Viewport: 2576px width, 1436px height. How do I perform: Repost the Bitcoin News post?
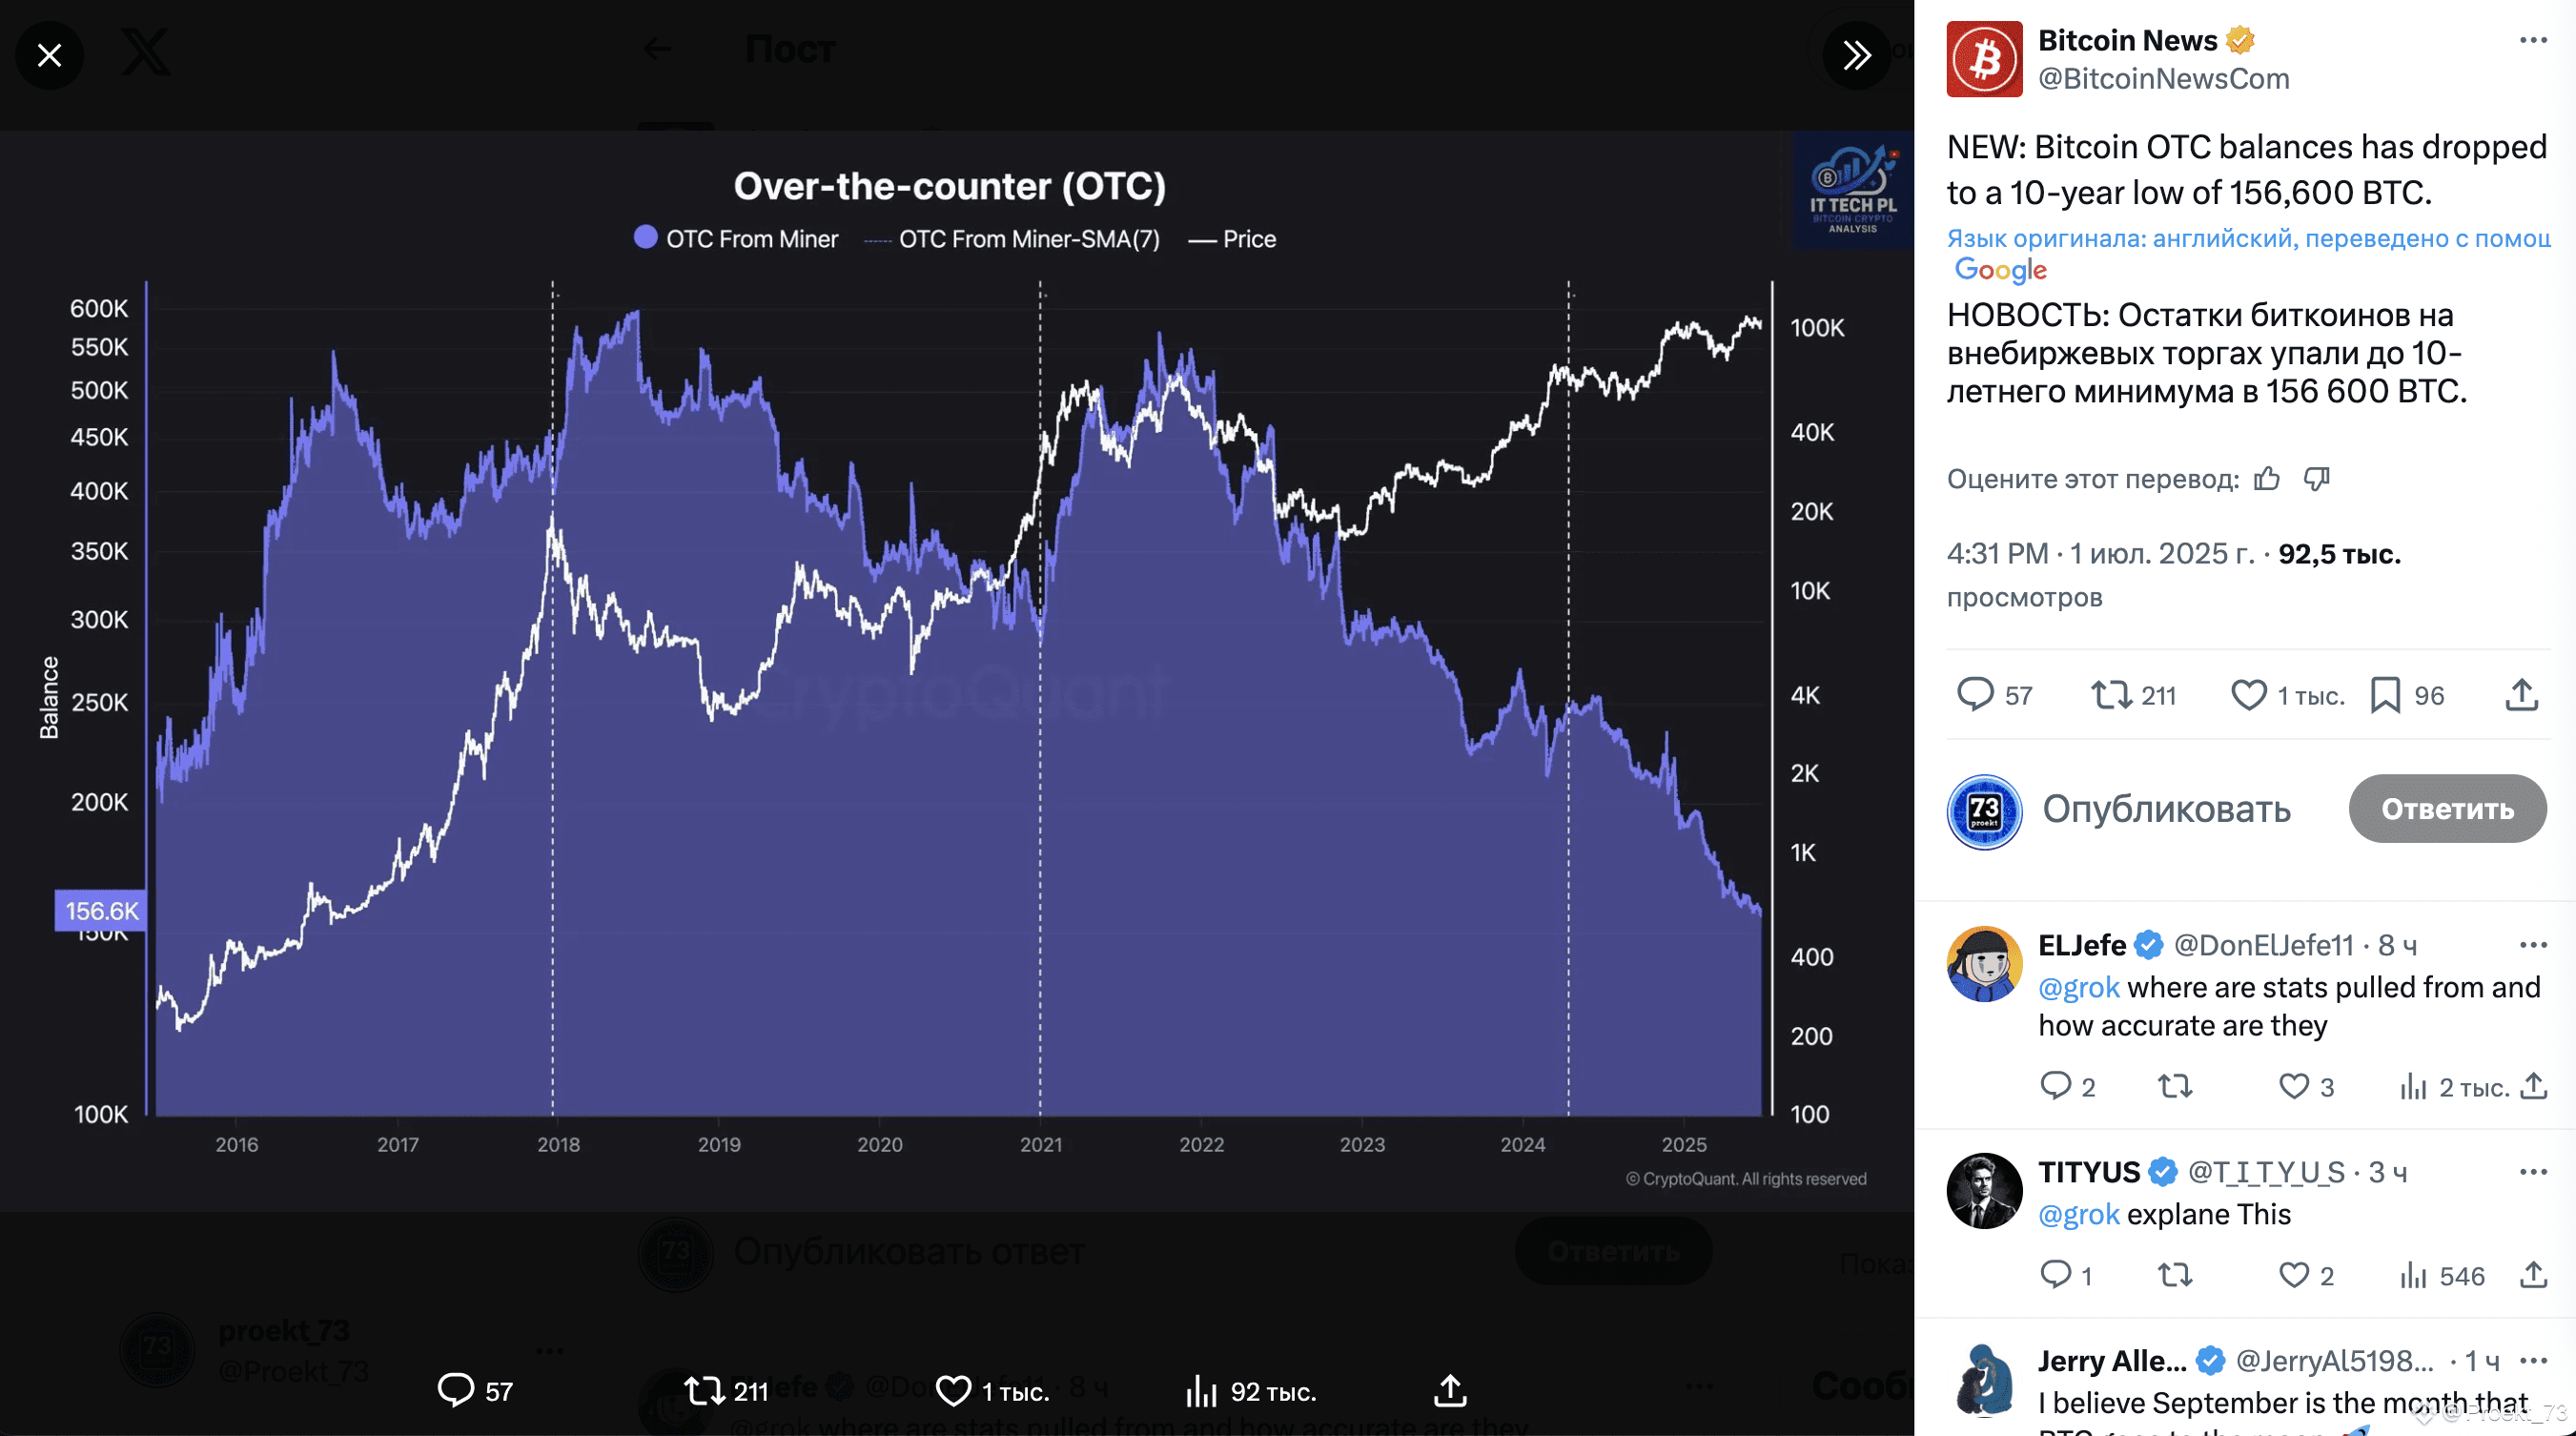2114,695
